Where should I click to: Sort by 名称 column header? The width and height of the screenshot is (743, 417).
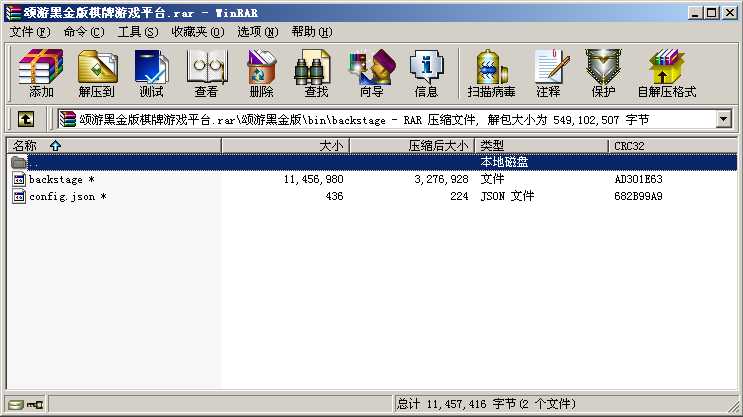pyautogui.click(x=114, y=146)
